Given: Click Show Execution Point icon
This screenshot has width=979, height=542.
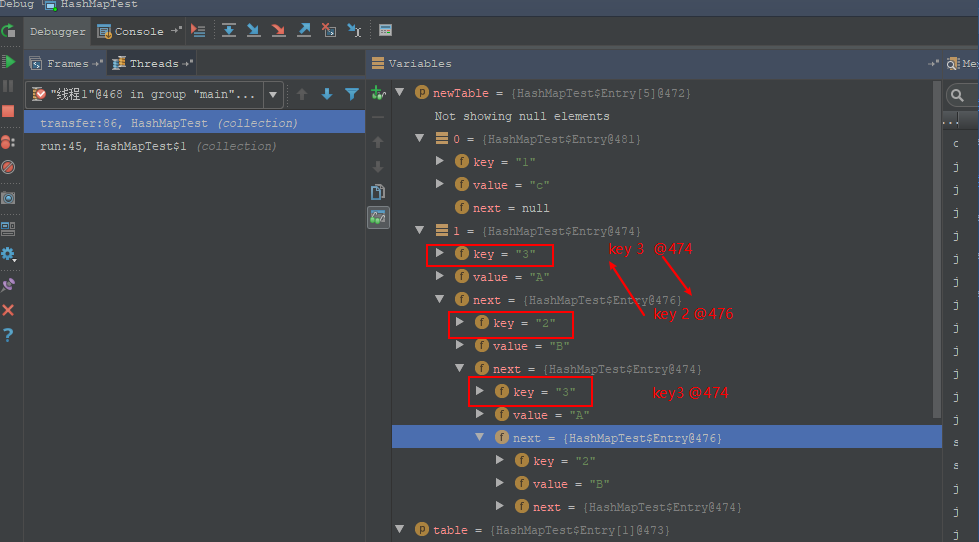Looking at the screenshot, I should 198,31.
